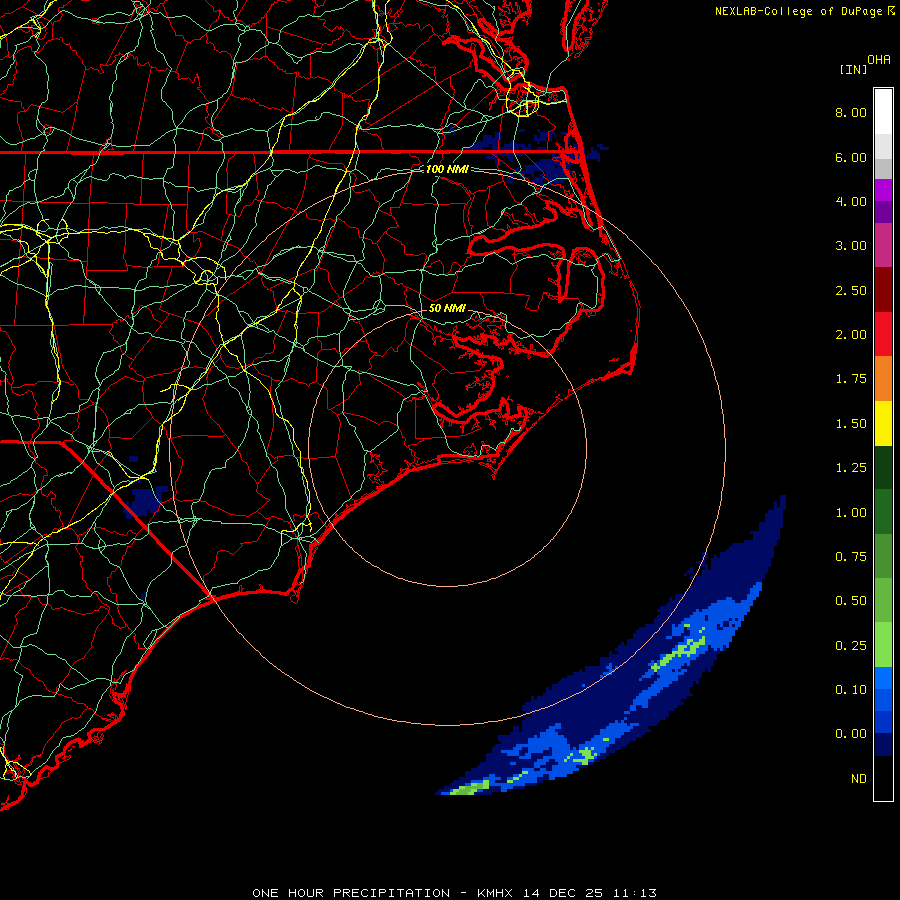The image size is (900, 900).
Task: Click the 0.00 legend value
Action: point(851,734)
